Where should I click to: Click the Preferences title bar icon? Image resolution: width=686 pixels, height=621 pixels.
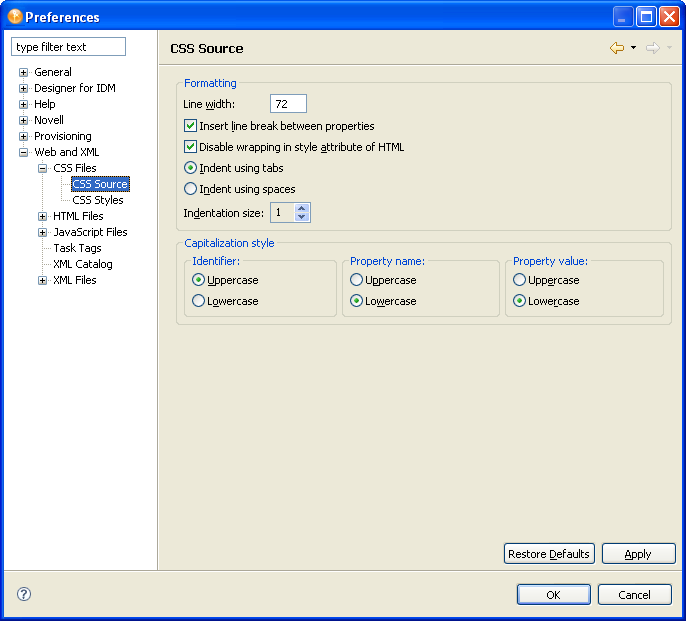[x=14, y=17]
